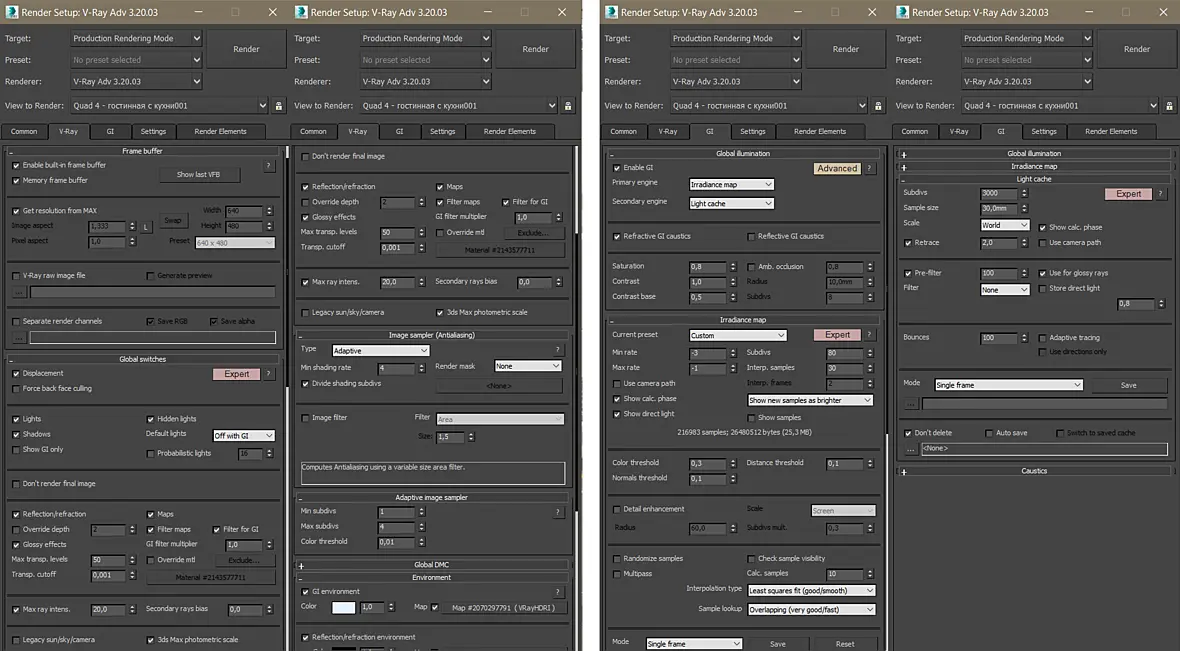The width and height of the screenshot is (1180, 651).
Task: Adjust the Saturation spinner
Action: (x=733, y=267)
